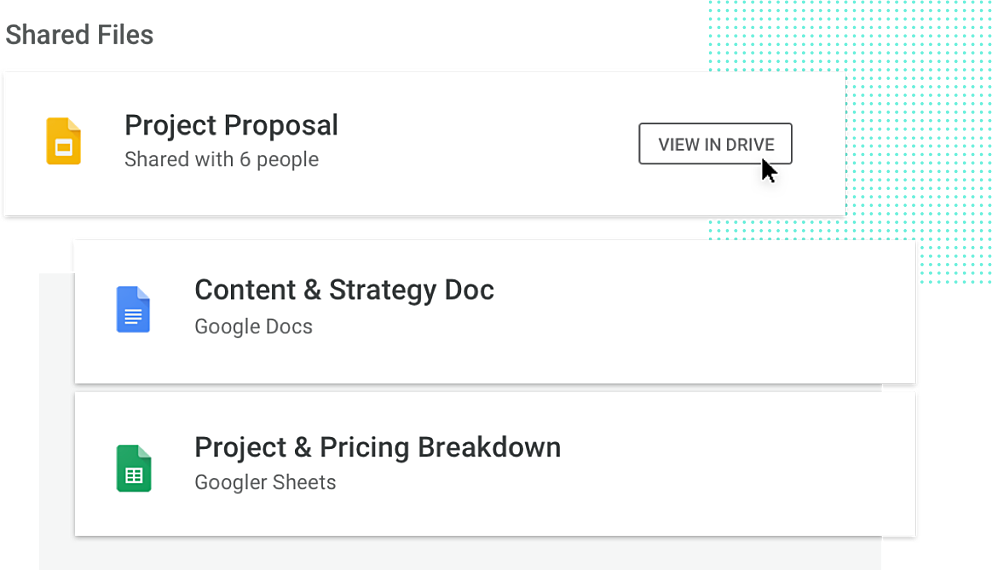Click the gray panel below the cards

point(460,554)
